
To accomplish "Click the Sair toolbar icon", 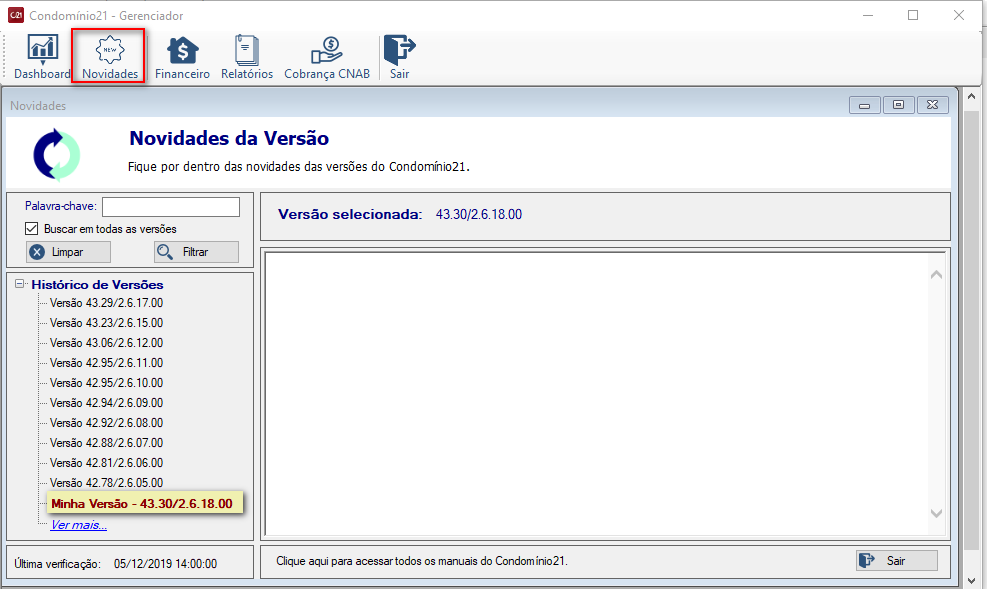I will coord(399,57).
